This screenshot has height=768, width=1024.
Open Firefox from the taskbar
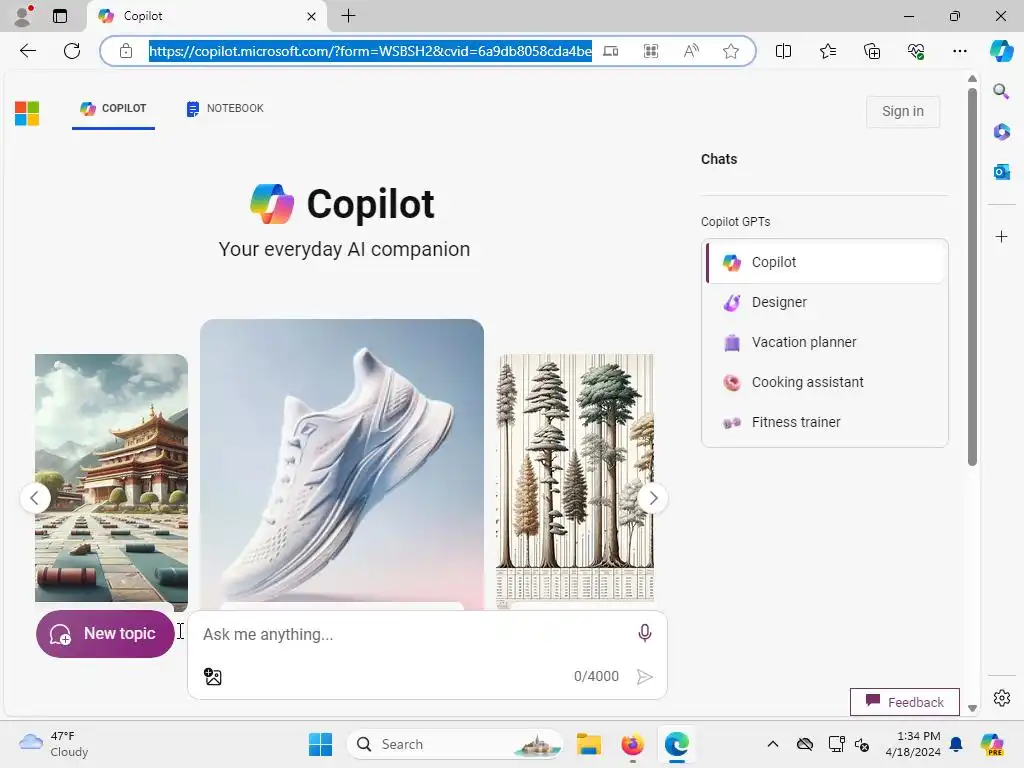pyautogui.click(x=632, y=744)
